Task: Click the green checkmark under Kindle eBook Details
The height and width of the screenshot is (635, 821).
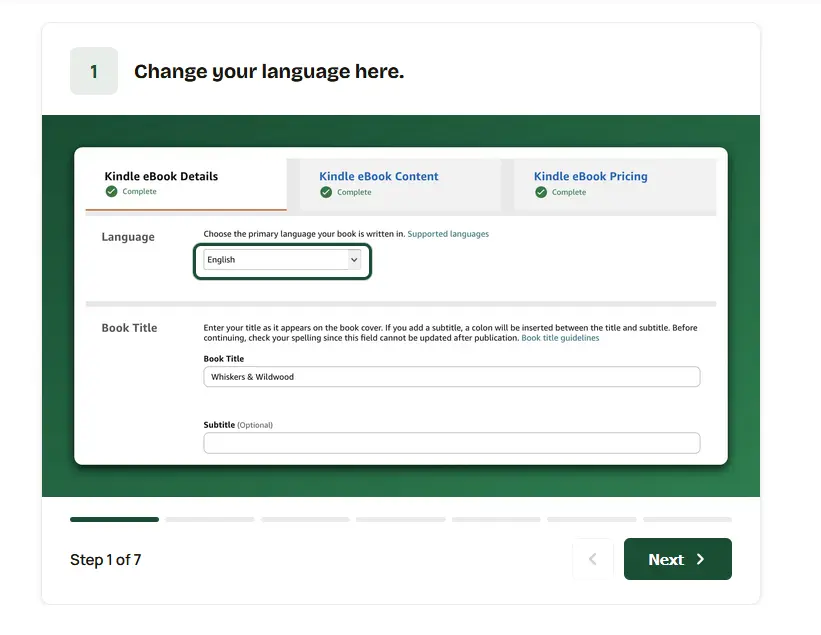Action: 112,192
